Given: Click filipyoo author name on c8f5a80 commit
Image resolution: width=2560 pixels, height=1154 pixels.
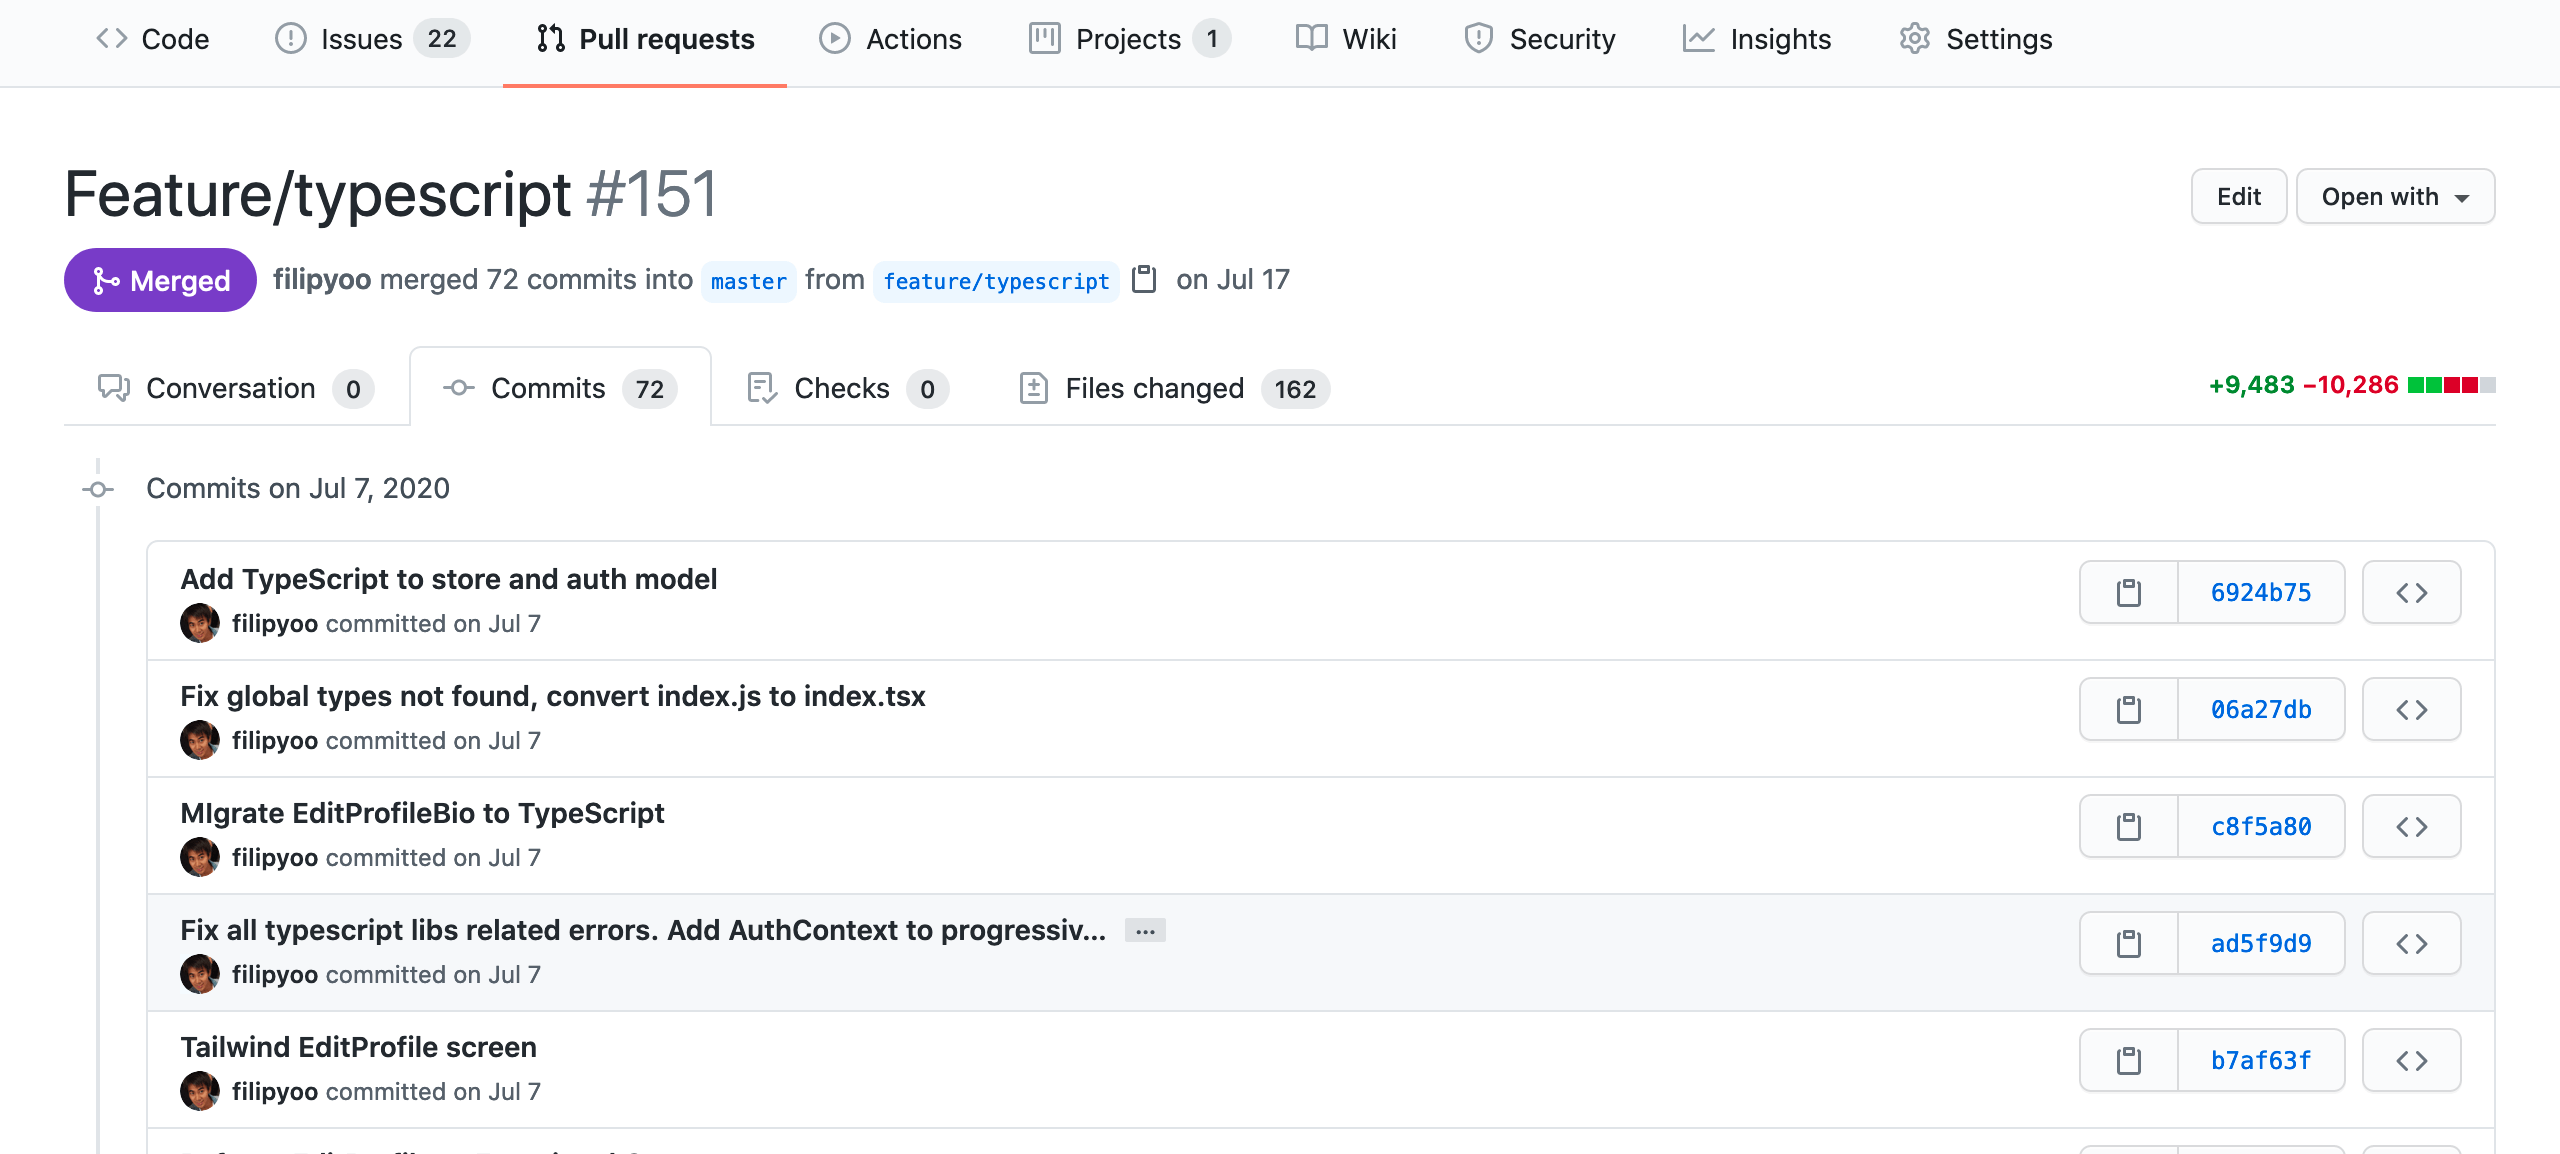Looking at the screenshot, I should 275,857.
